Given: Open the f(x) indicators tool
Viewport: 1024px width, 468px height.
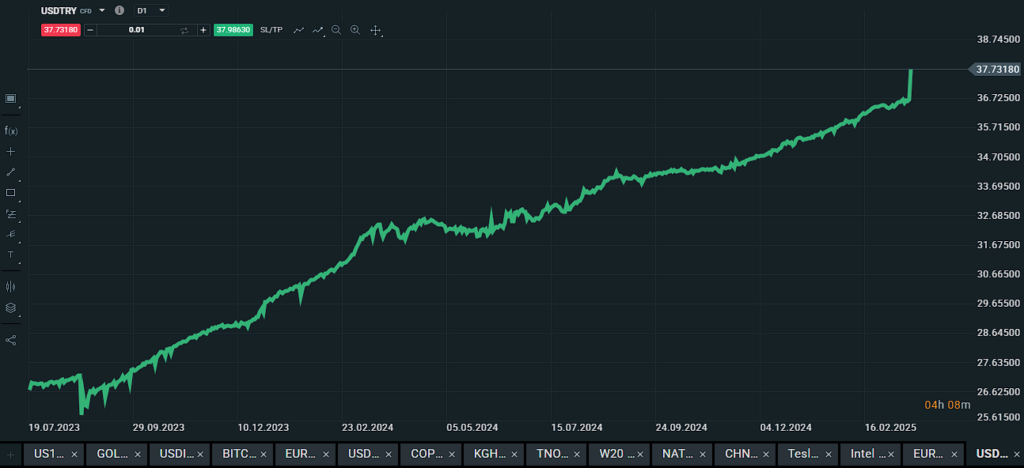Looking at the screenshot, I should (x=11, y=131).
